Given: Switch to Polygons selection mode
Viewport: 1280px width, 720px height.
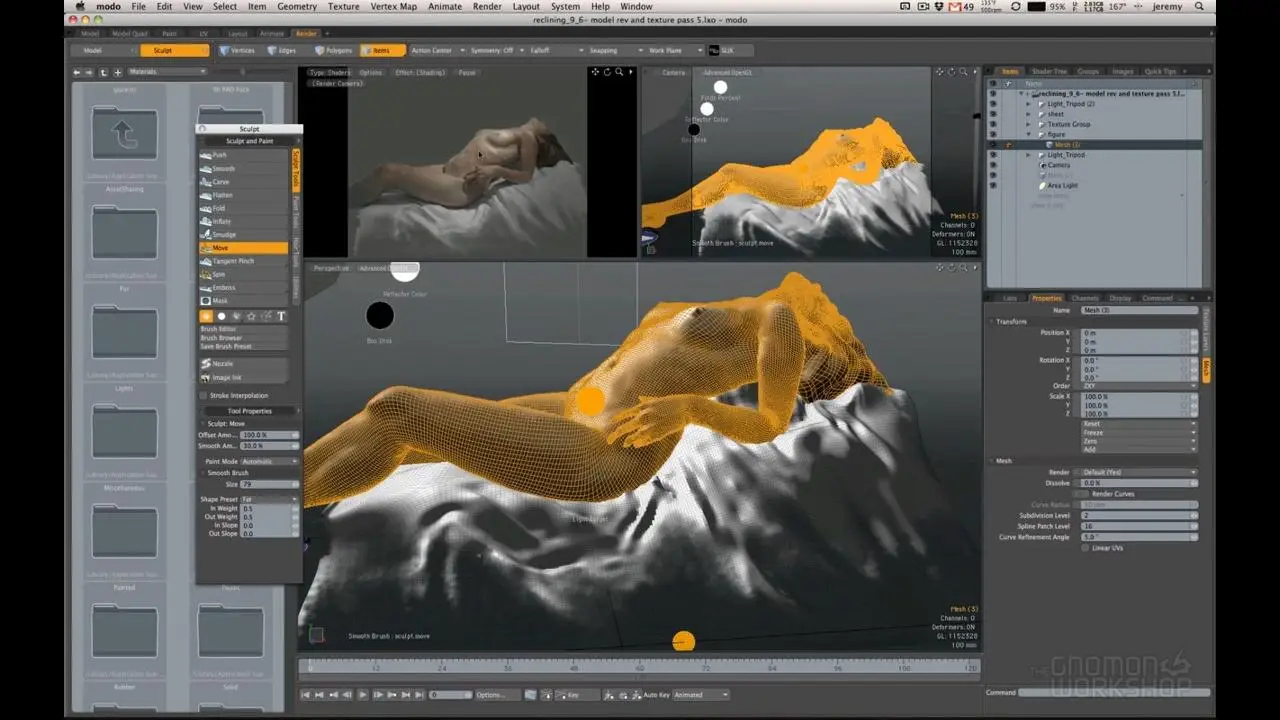Looking at the screenshot, I should click(x=333, y=50).
